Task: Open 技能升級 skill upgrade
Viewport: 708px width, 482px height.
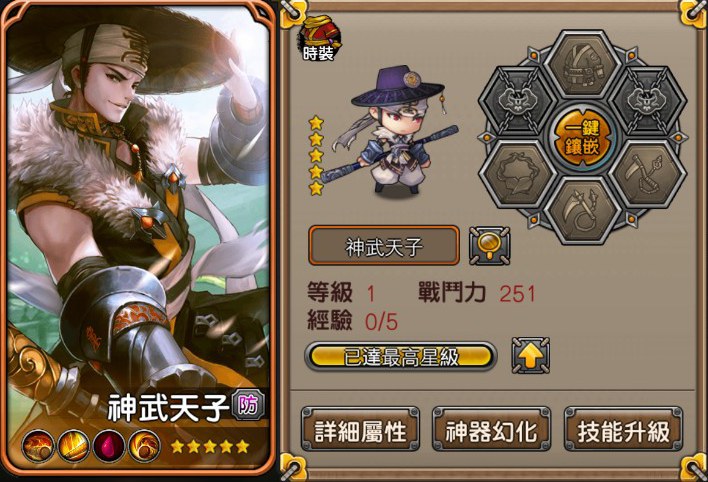Action: pyautogui.click(x=624, y=429)
